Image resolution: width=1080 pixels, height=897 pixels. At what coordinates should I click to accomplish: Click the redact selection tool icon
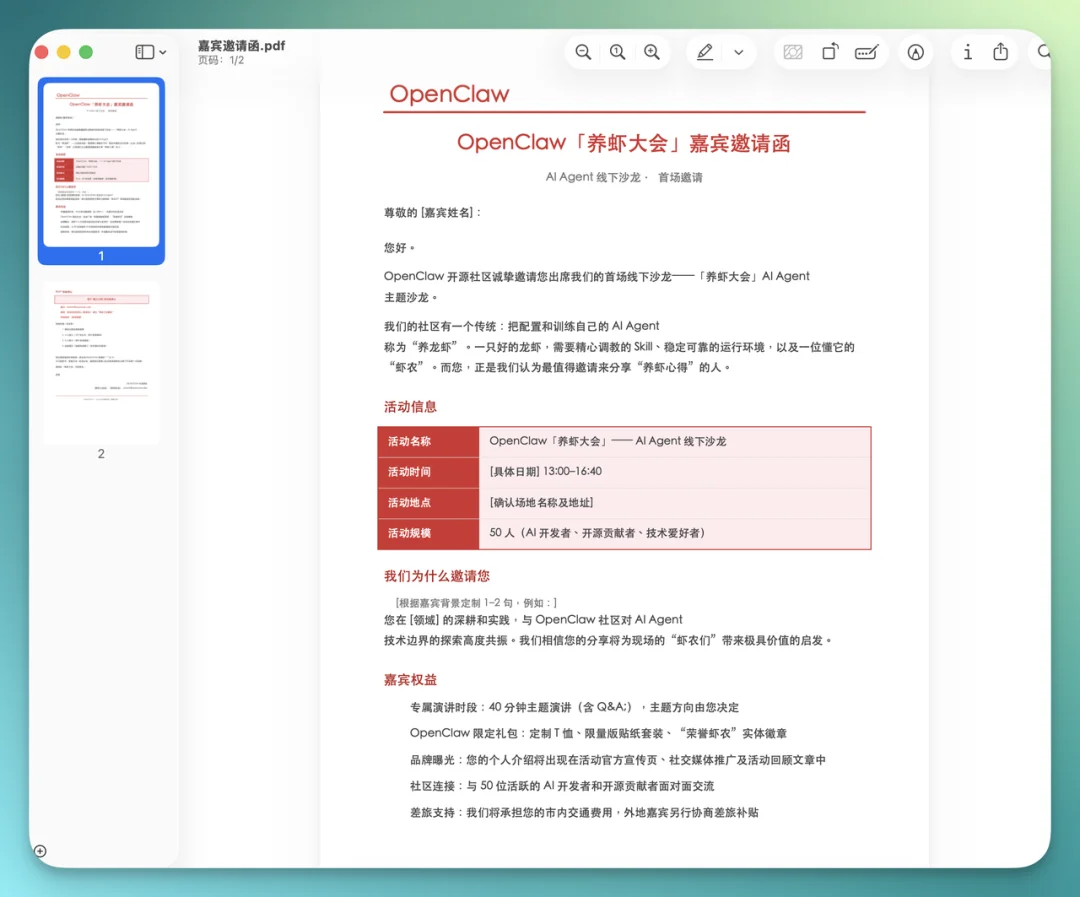pos(793,53)
